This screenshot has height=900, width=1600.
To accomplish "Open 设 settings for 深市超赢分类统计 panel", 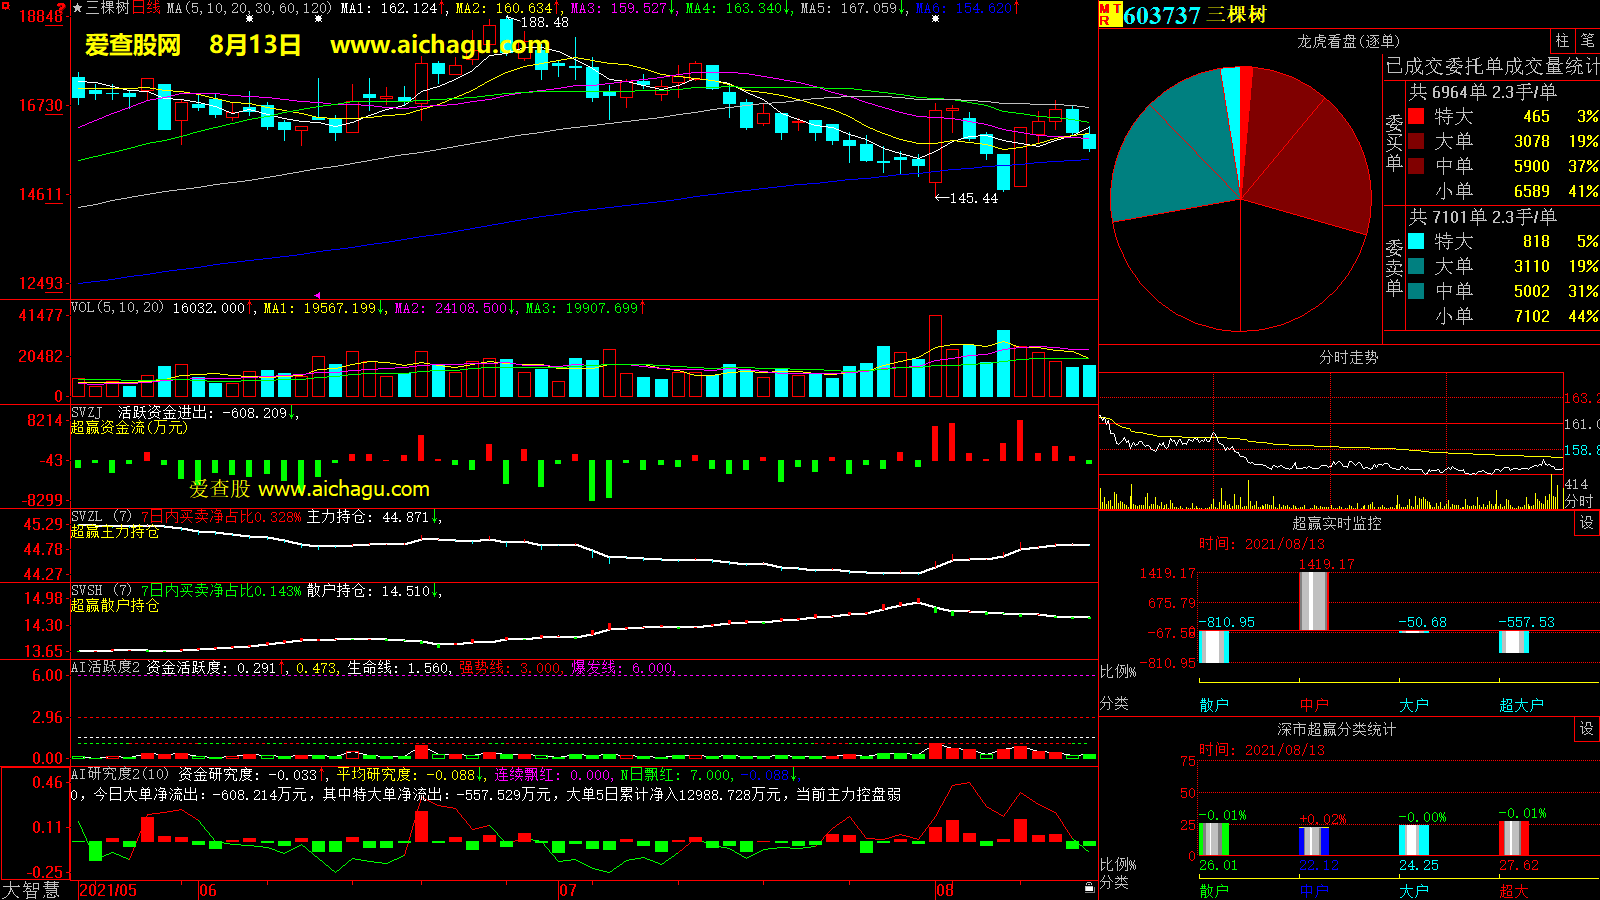I will point(1587,729).
